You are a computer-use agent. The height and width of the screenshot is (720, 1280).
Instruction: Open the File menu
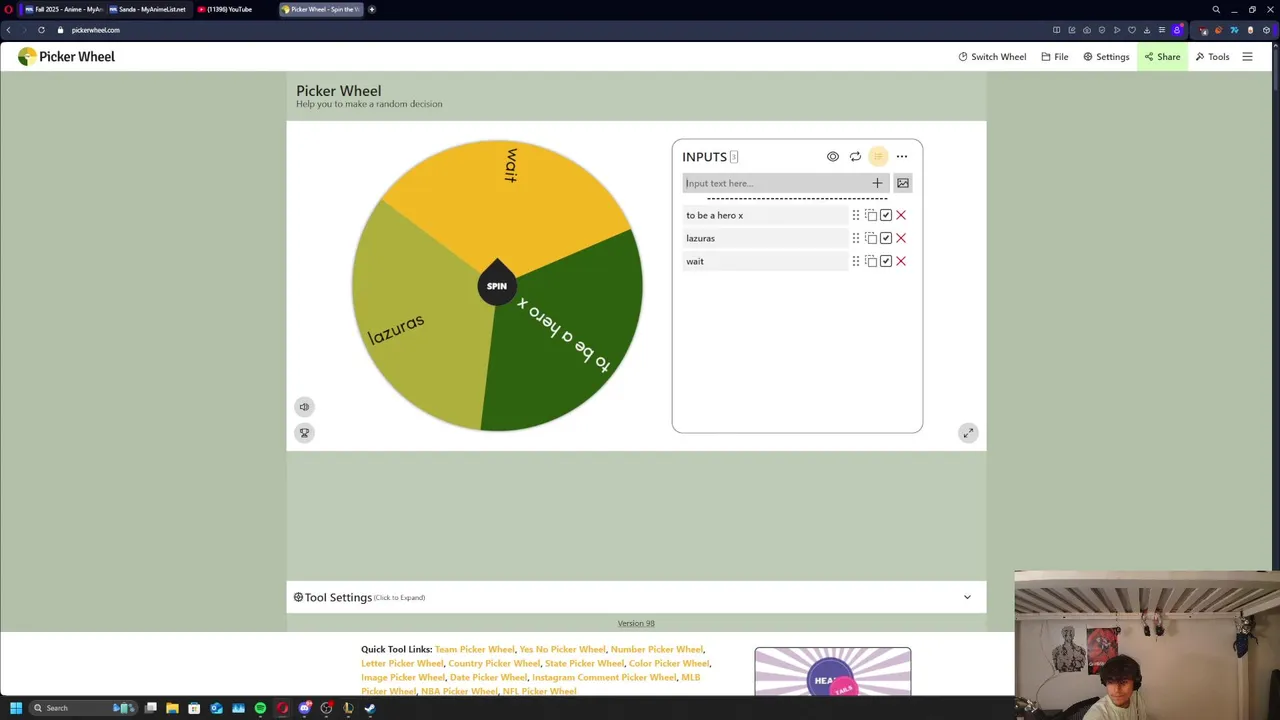pos(1055,57)
